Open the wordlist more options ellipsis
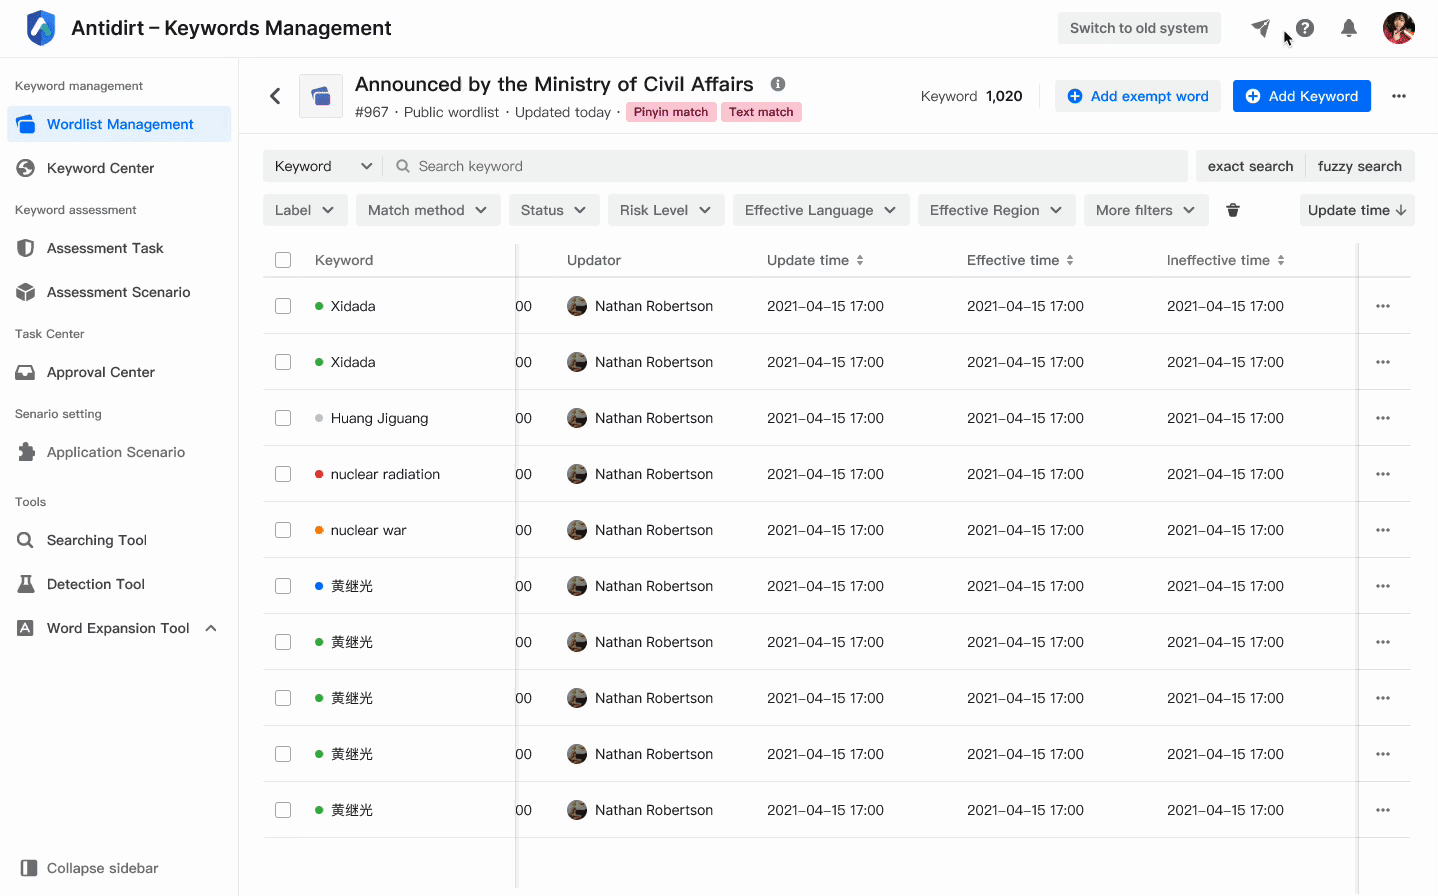The image size is (1438, 896). click(1399, 96)
